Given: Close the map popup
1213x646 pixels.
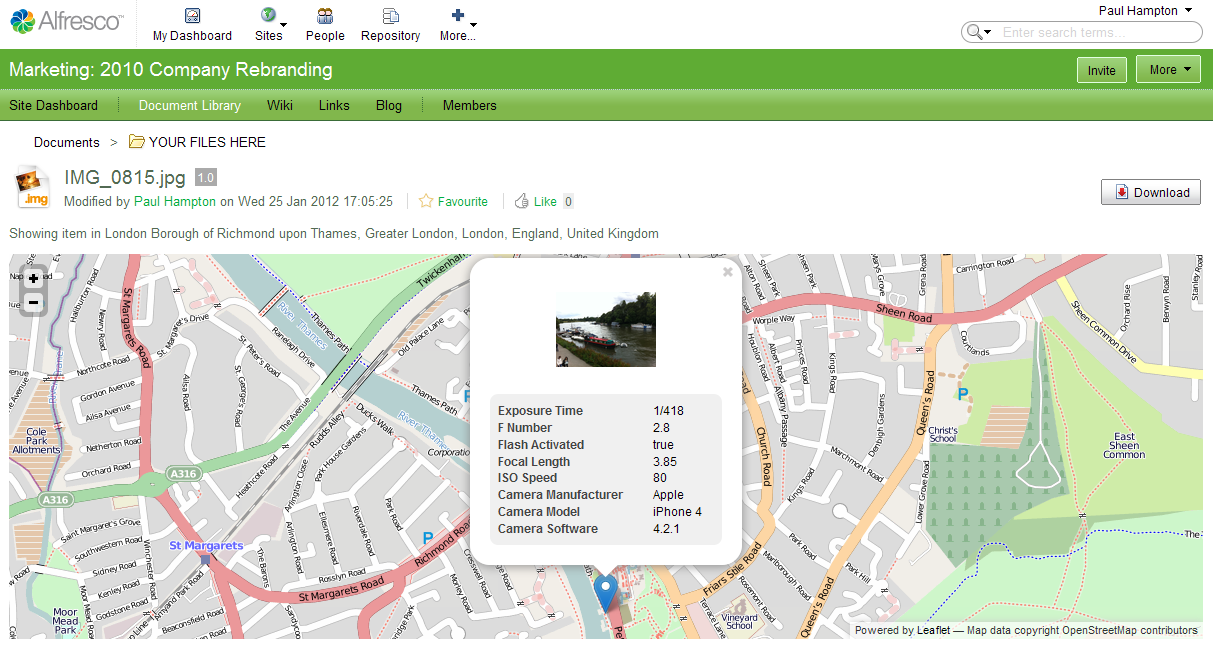Looking at the screenshot, I should tap(728, 271).
